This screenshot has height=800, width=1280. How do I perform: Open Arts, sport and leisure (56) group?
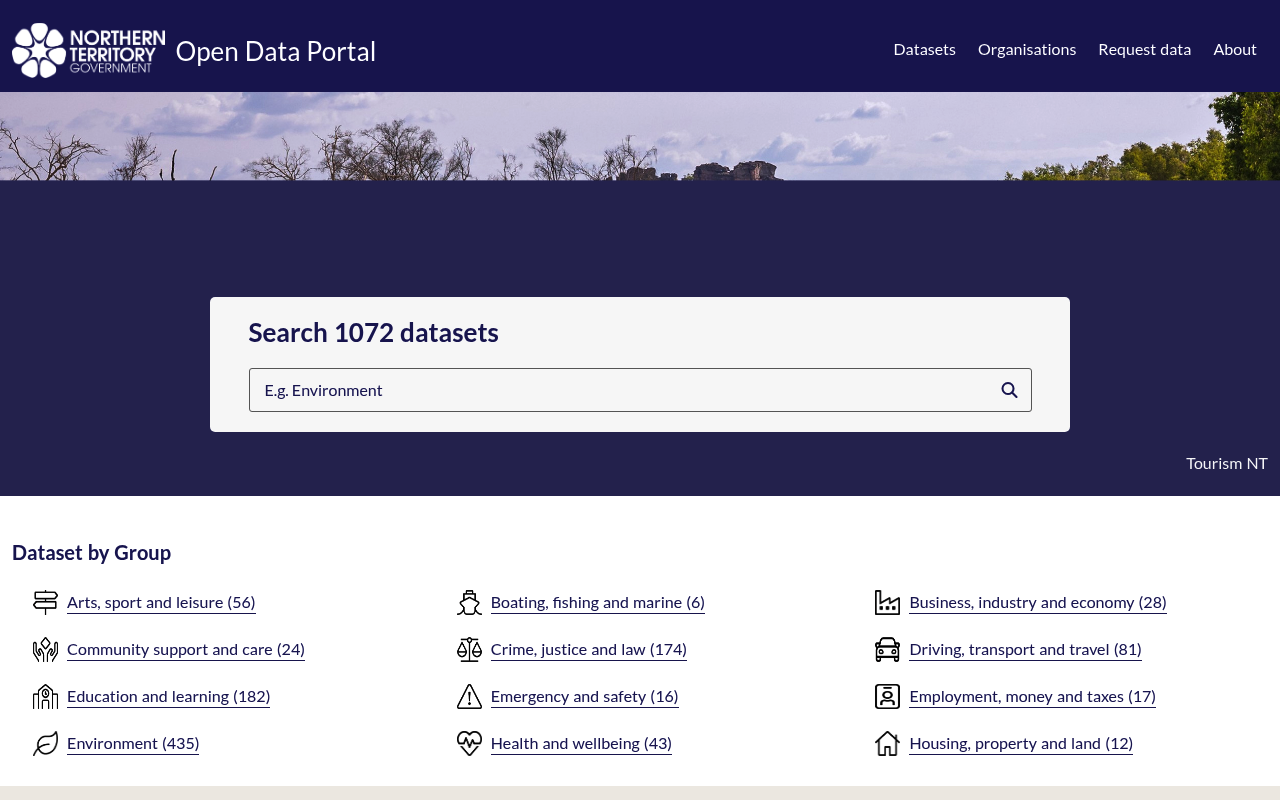(x=161, y=602)
